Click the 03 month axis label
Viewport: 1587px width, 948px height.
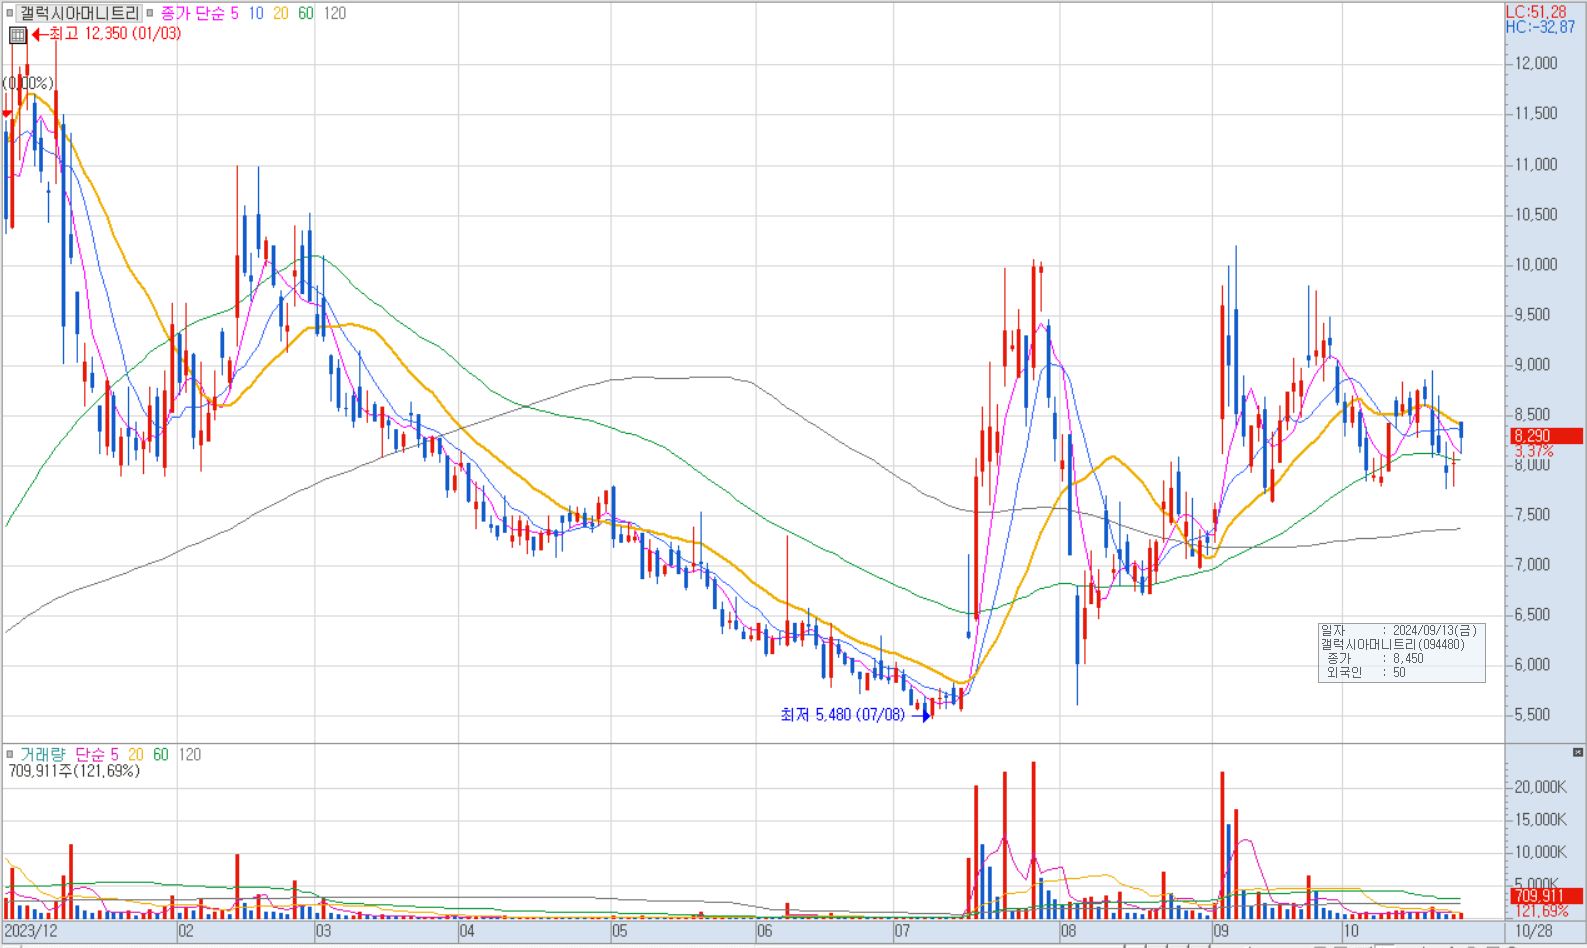323,931
